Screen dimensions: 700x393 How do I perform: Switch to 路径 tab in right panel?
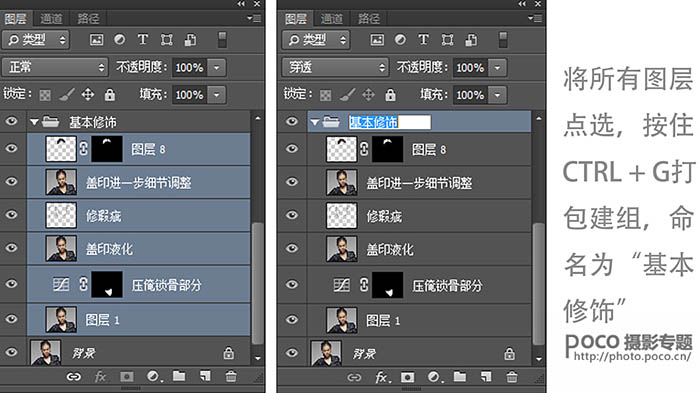coord(369,18)
